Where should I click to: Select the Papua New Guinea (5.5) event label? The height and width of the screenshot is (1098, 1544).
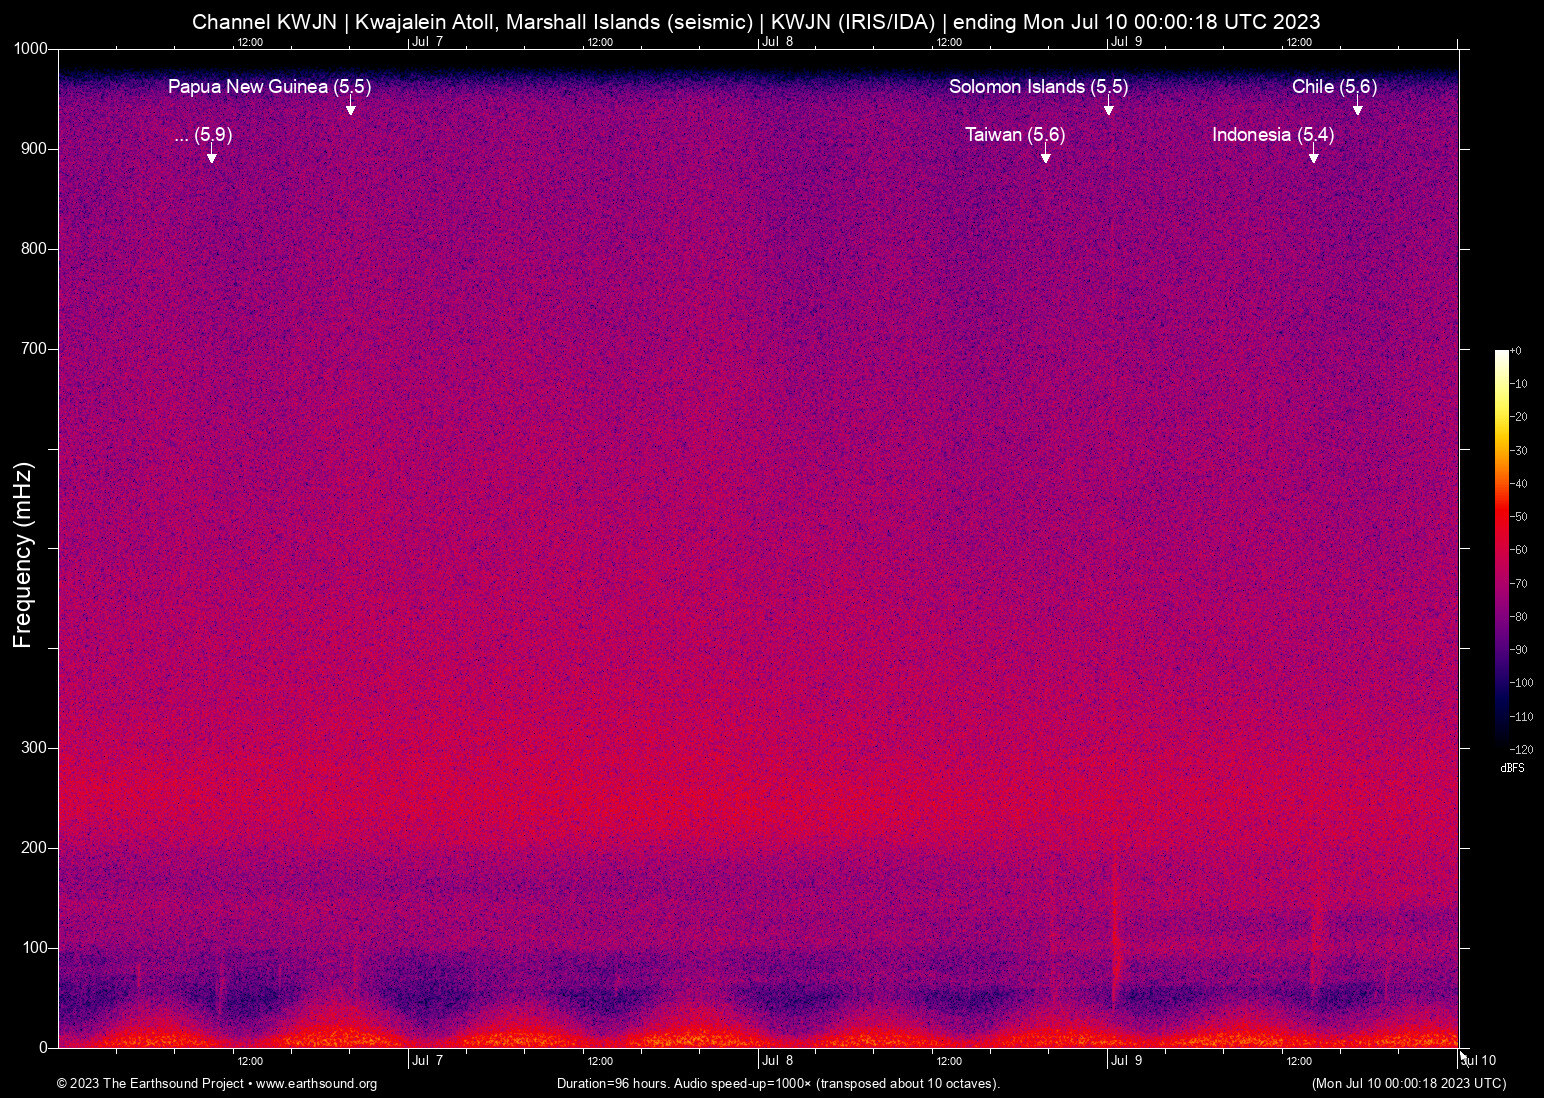point(269,87)
